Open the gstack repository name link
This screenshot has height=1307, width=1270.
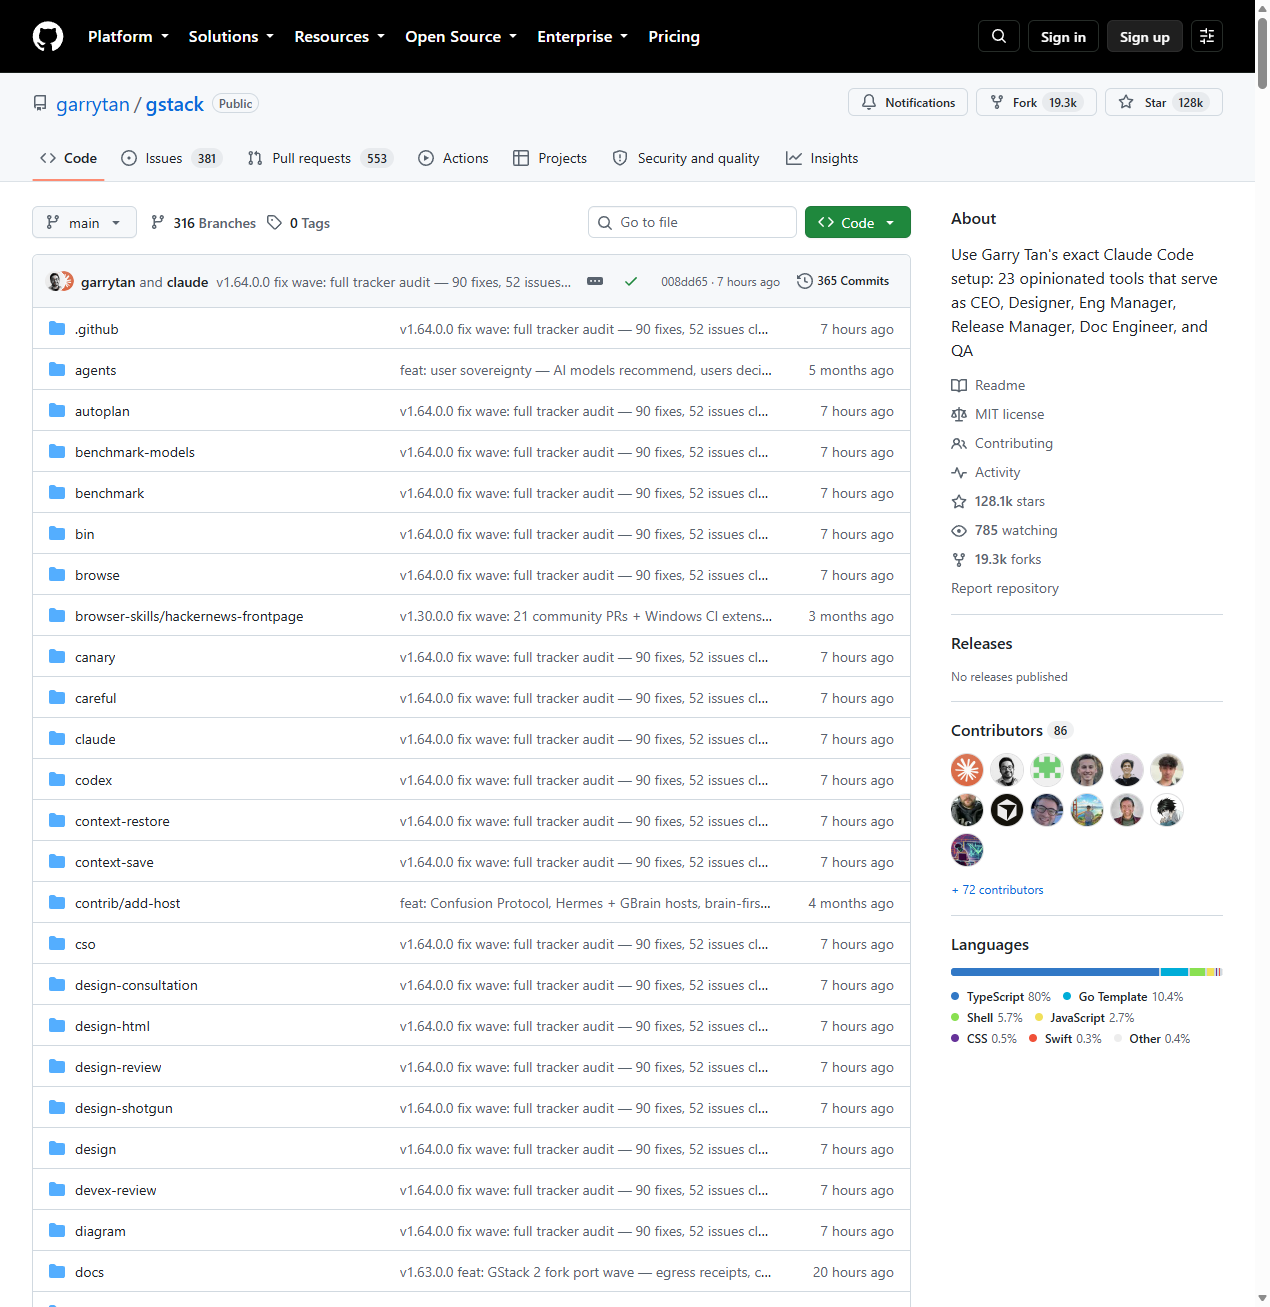175,104
